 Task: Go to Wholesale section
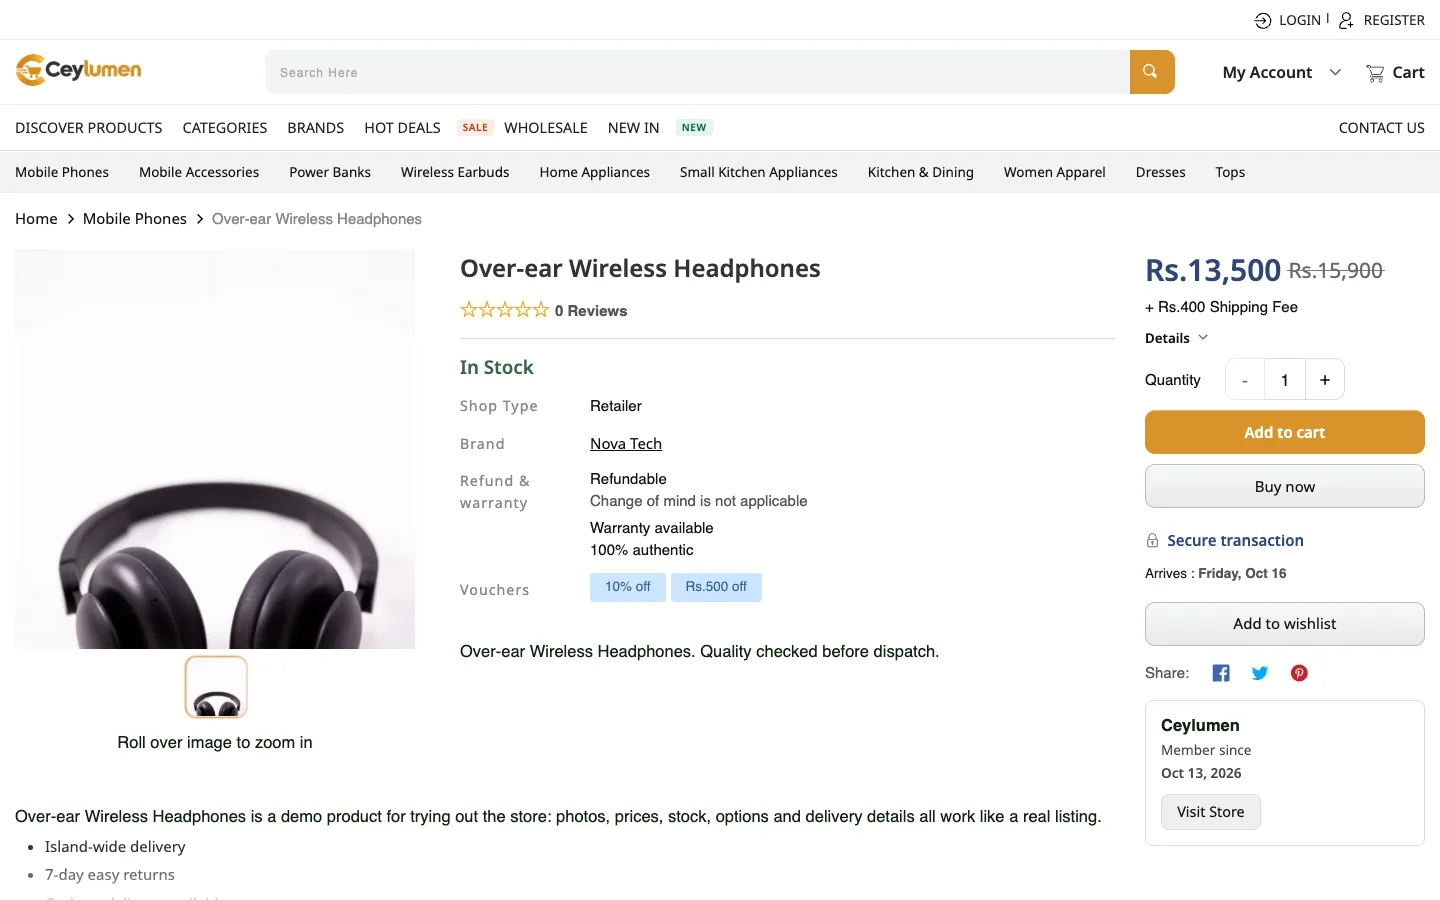546,128
